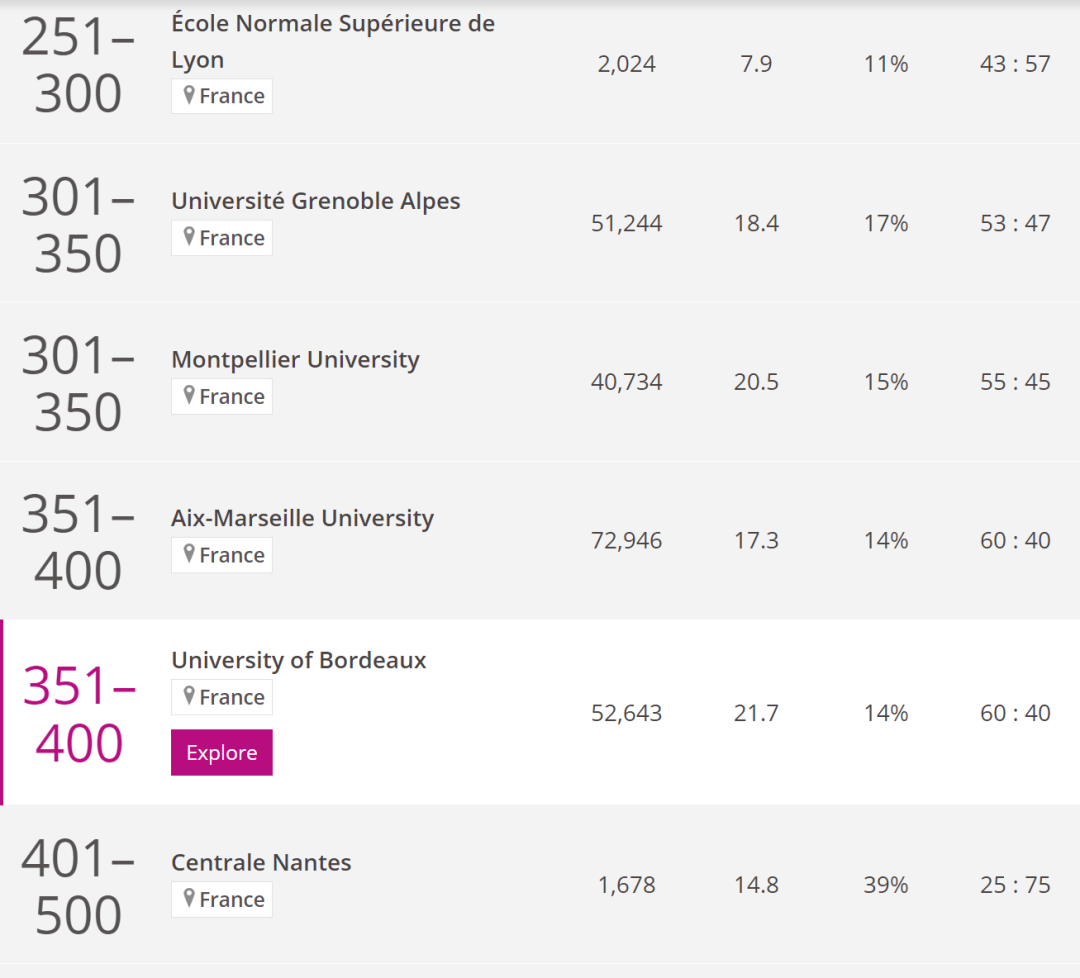
Task: Click the Explore button for University of Bordeaux
Action: [222, 752]
